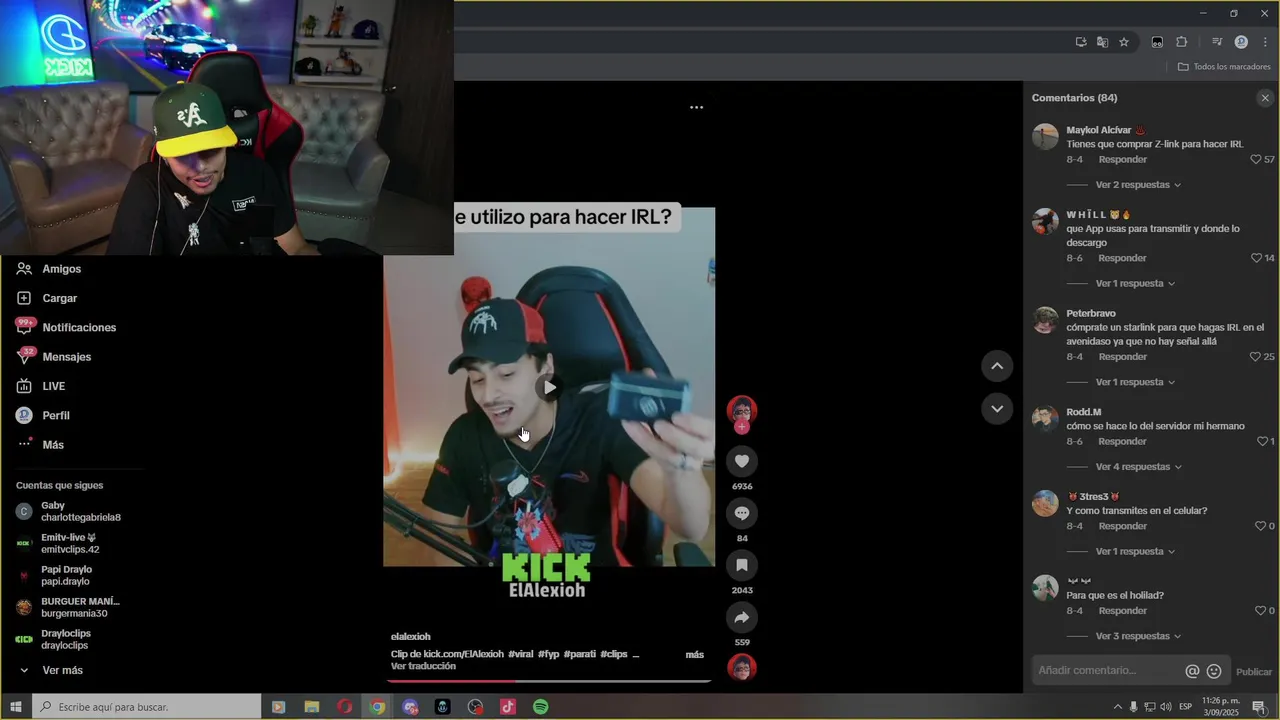Reply to Peterbravo's comment

click(1122, 357)
